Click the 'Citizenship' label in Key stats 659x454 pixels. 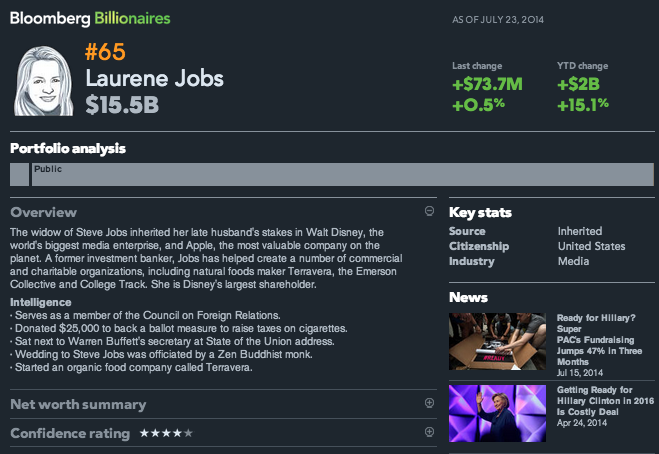pos(479,246)
